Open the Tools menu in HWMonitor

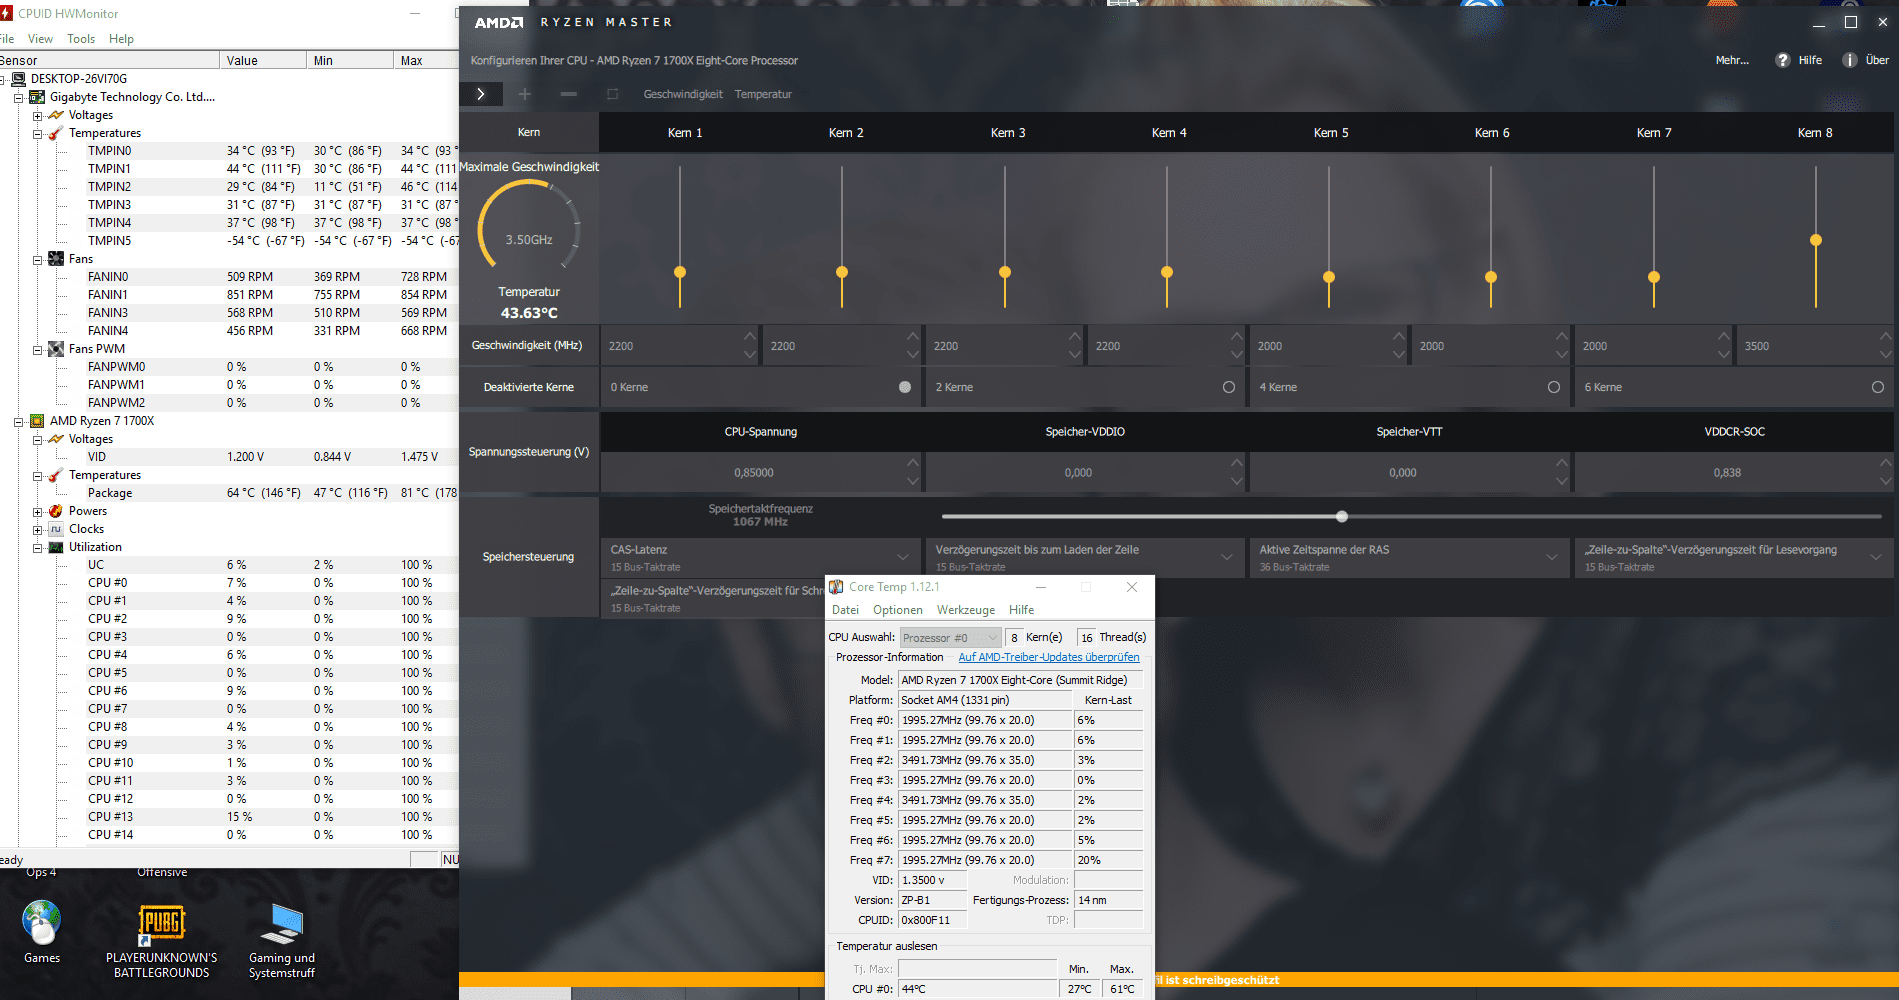(x=81, y=39)
